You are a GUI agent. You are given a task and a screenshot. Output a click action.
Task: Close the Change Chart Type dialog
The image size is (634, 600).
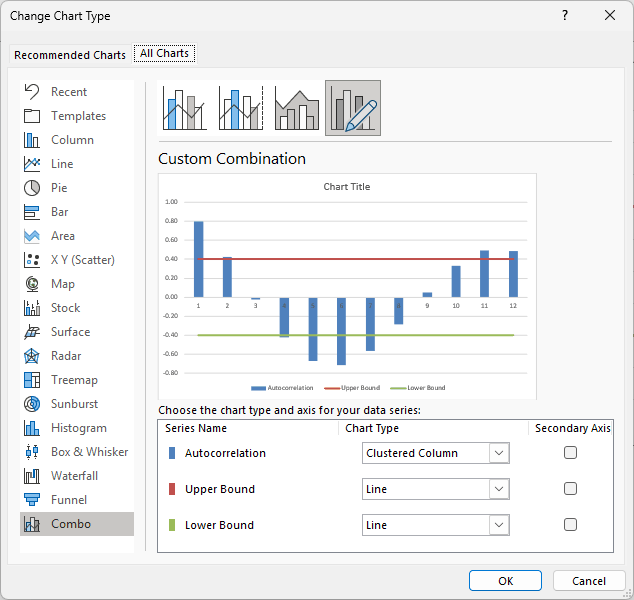[610, 15]
